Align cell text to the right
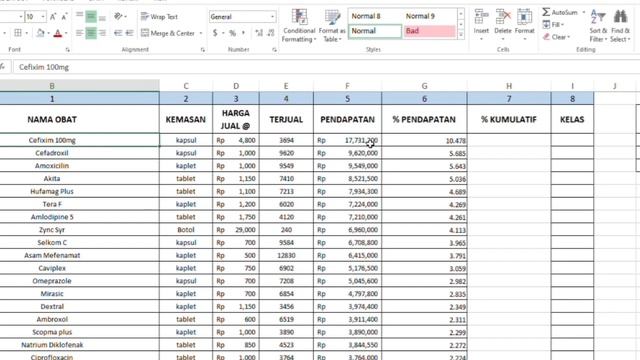640x360 pixels. point(102,33)
